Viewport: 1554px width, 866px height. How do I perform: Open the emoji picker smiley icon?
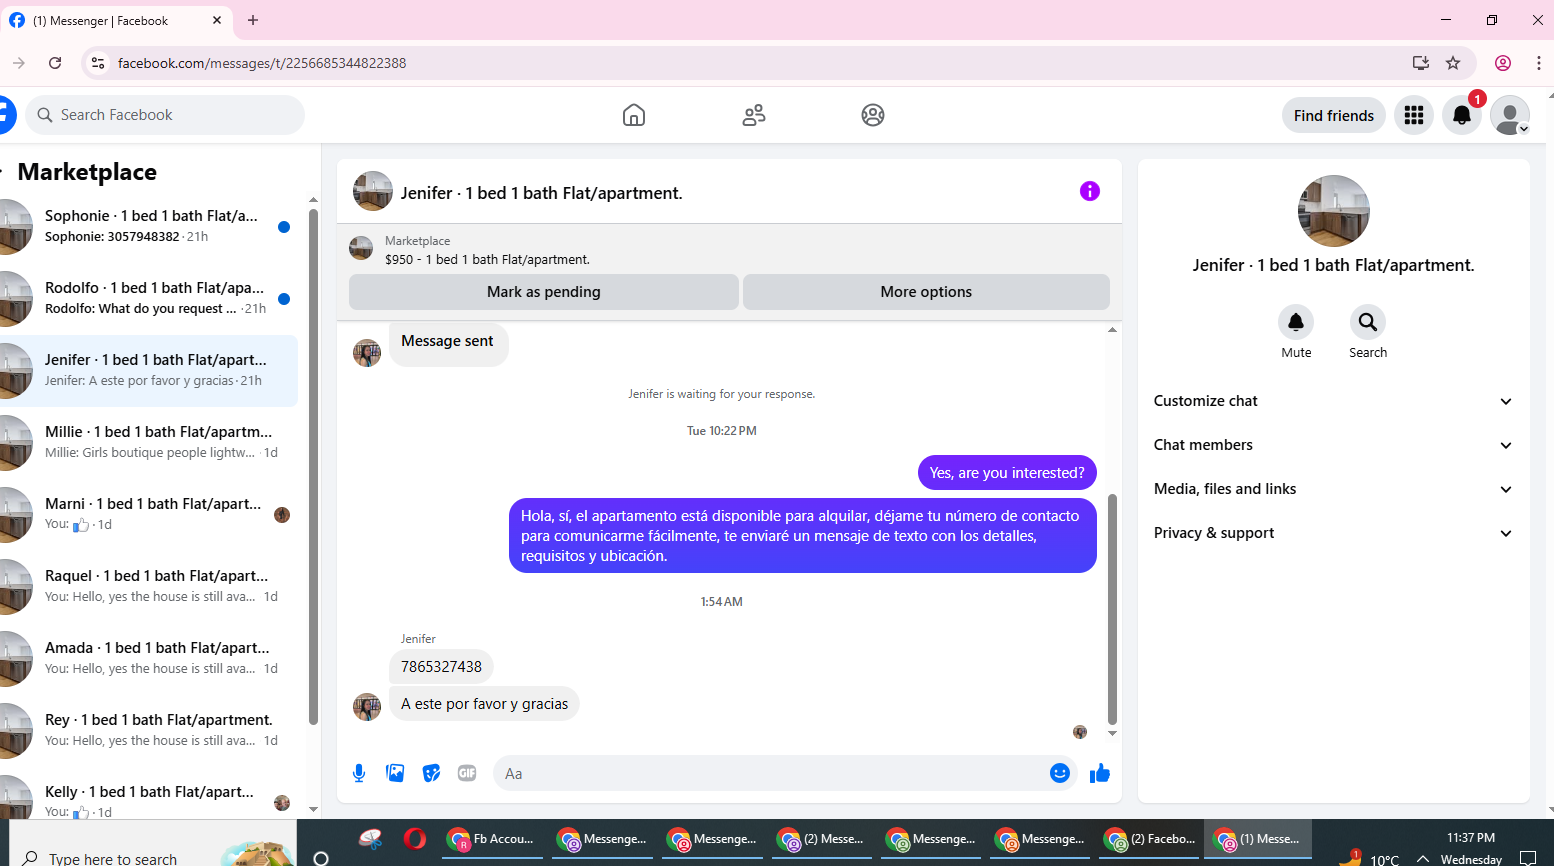pyautogui.click(x=1060, y=773)
